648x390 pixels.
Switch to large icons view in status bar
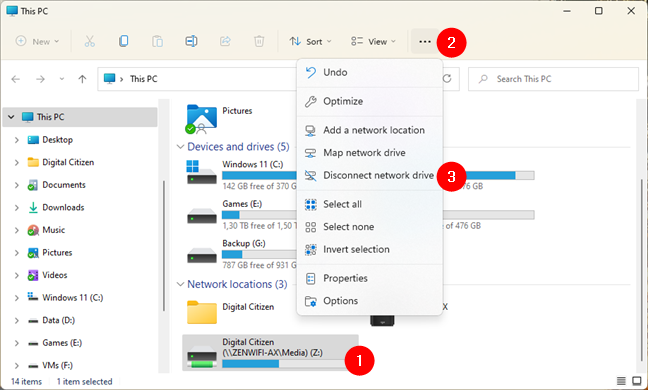tap(637, 381)
